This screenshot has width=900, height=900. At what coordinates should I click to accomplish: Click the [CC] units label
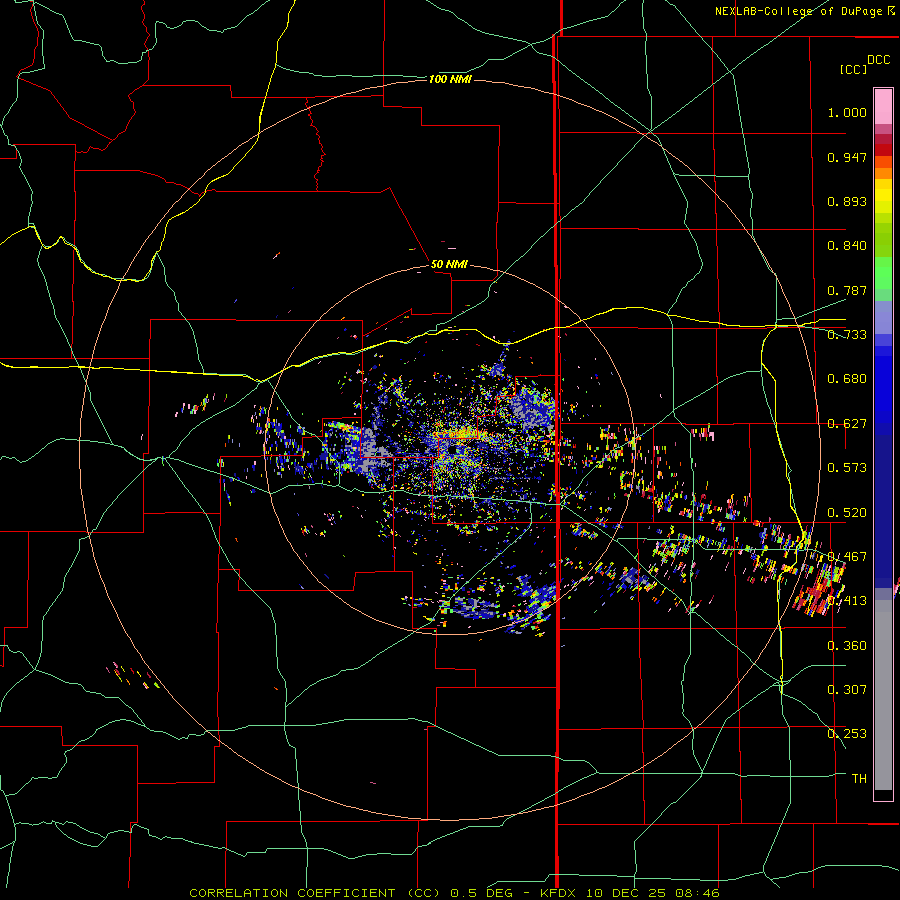pyautogui.click(x=853, y=69)
